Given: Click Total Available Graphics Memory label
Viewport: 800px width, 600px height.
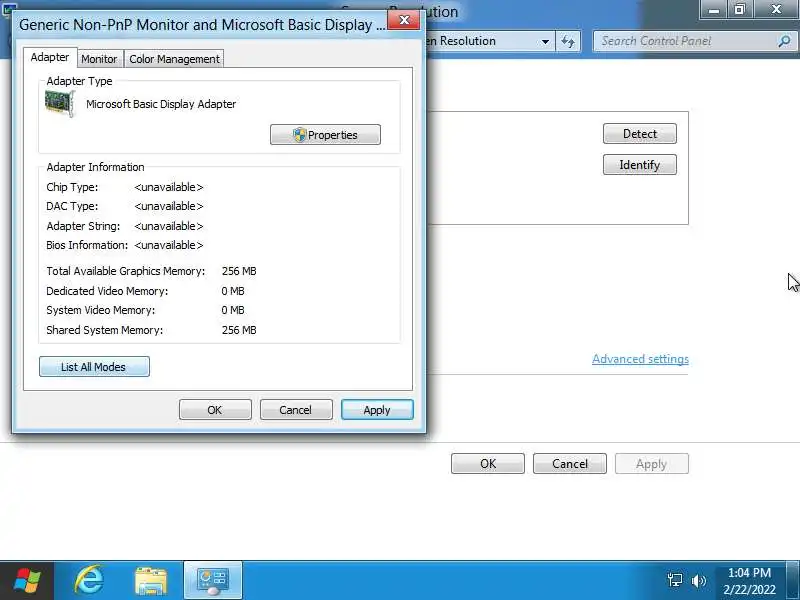Looking at the screenshot, I should coord(126,271).
